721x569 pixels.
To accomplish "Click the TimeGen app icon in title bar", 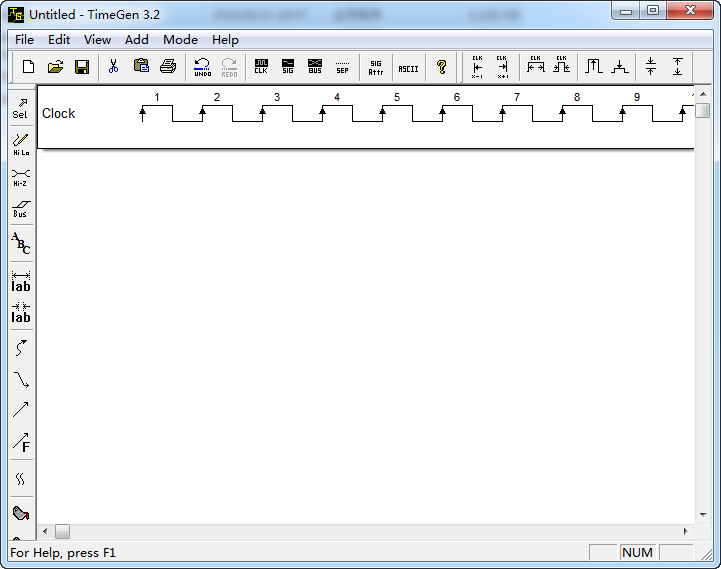I will pos(16,15).
